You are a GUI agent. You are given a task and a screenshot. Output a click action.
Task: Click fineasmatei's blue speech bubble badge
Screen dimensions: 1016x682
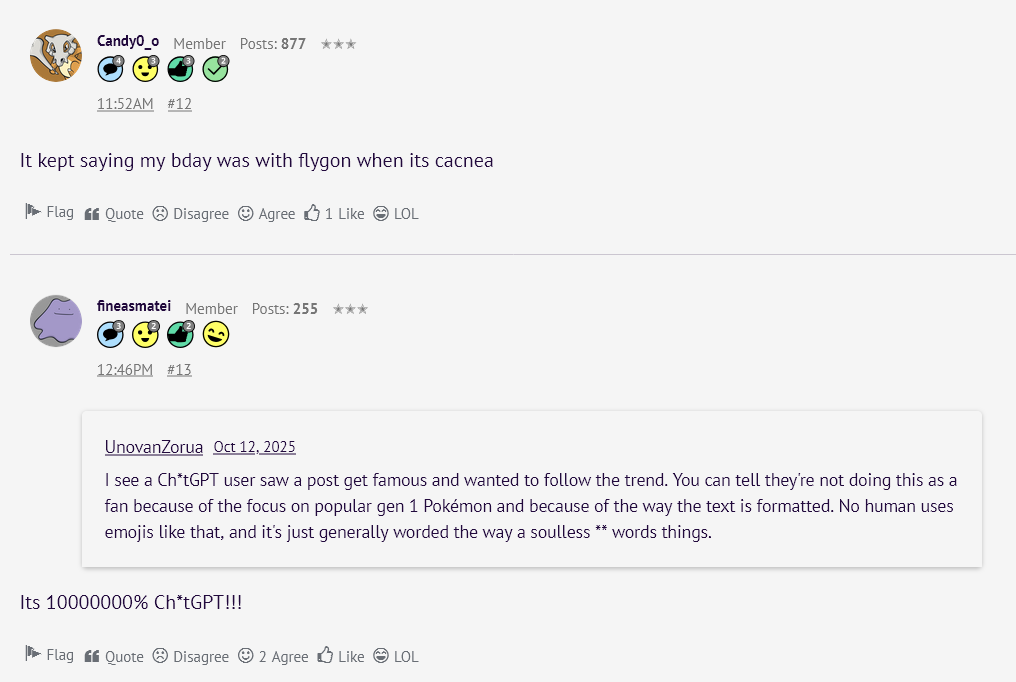click(x=110, y=334)
